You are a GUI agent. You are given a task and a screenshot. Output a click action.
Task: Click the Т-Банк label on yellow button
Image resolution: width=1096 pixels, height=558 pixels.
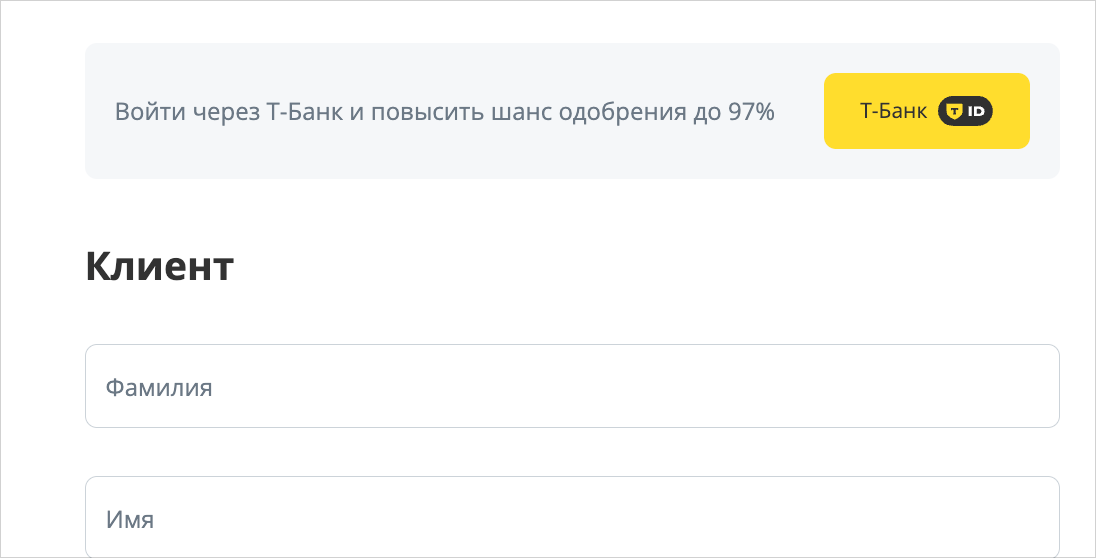pyautogui.click(x=893, y=111)
